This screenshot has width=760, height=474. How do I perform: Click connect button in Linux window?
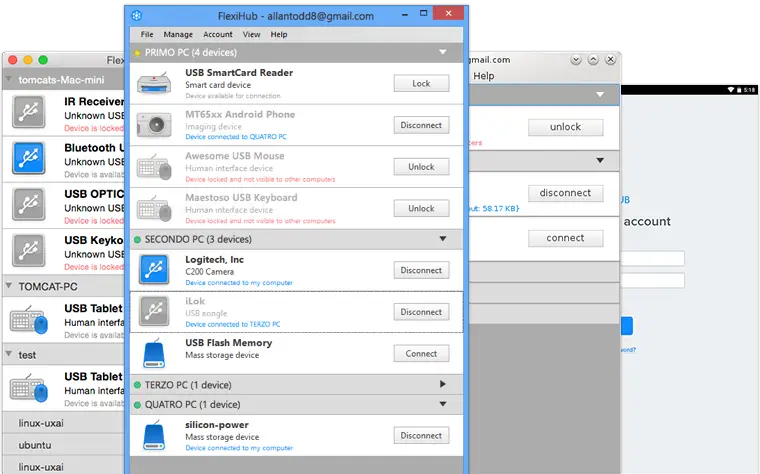click(566, 238)
